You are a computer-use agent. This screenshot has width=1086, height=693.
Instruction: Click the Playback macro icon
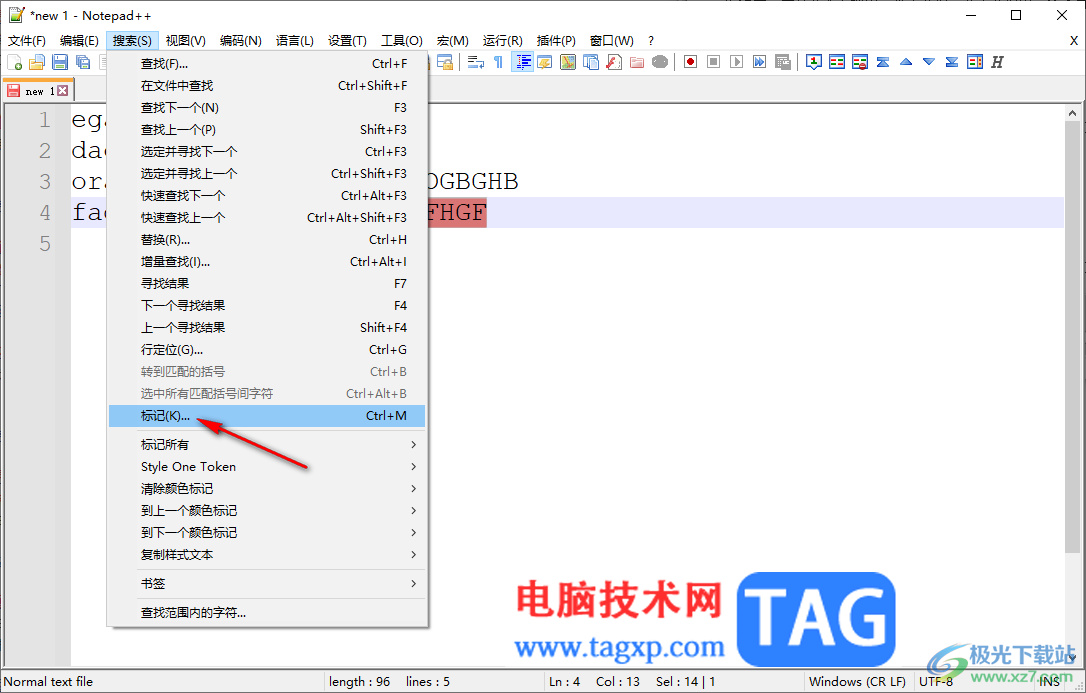point(736,62)
